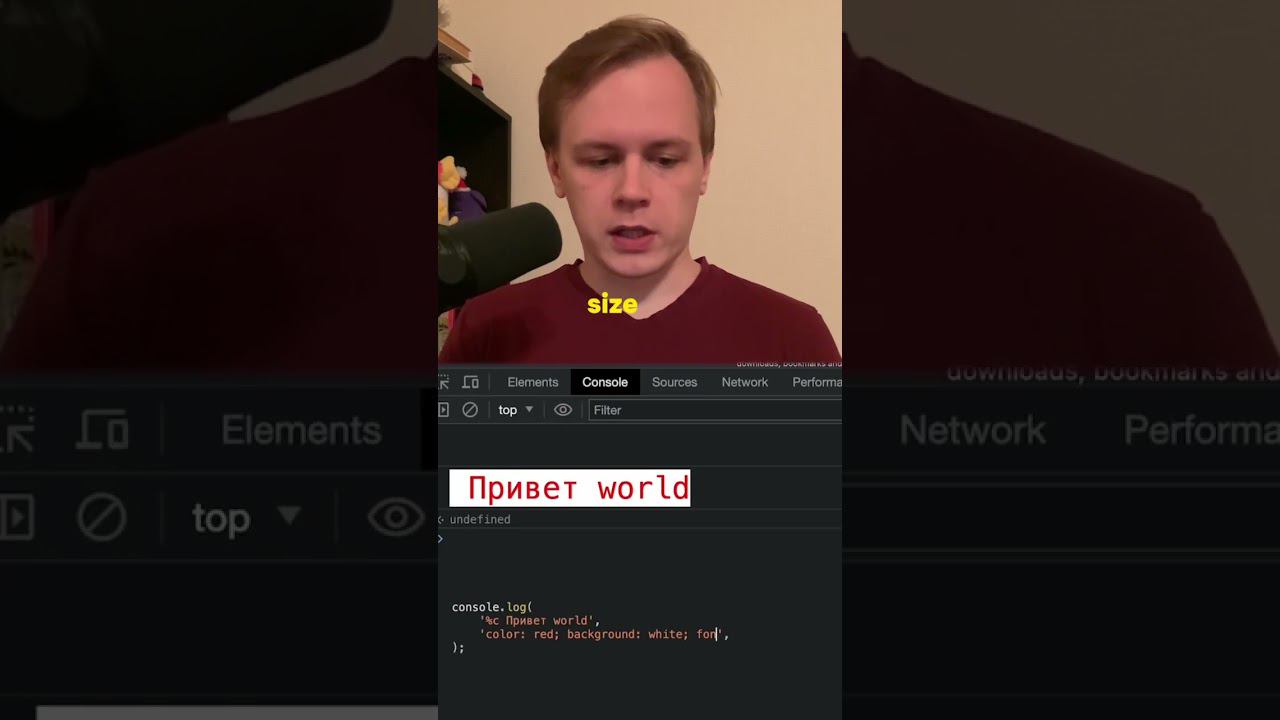Open the top context dropdown
This screenshot has width=1280, height=720.
[516, 410]
